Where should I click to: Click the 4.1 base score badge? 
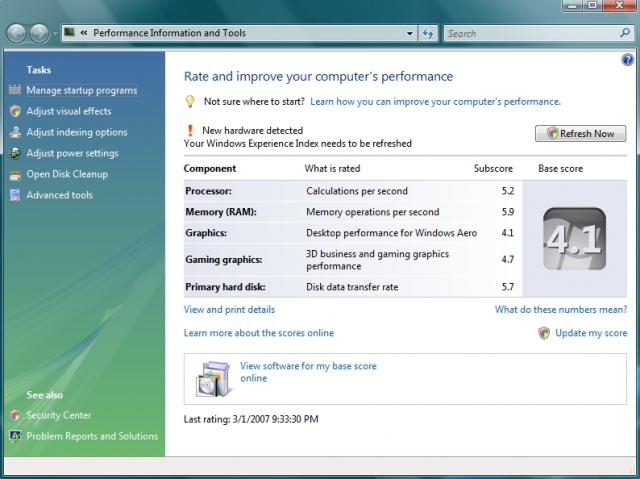point(574,239)
